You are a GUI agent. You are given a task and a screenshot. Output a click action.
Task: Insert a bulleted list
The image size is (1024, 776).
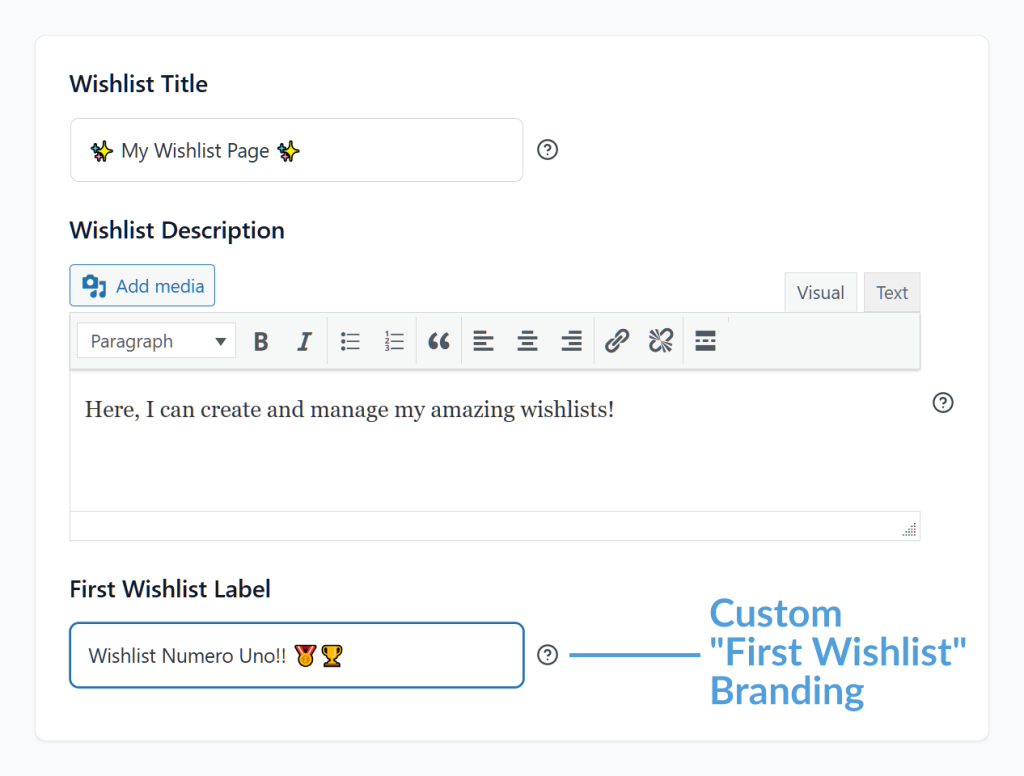coord(350,342)
